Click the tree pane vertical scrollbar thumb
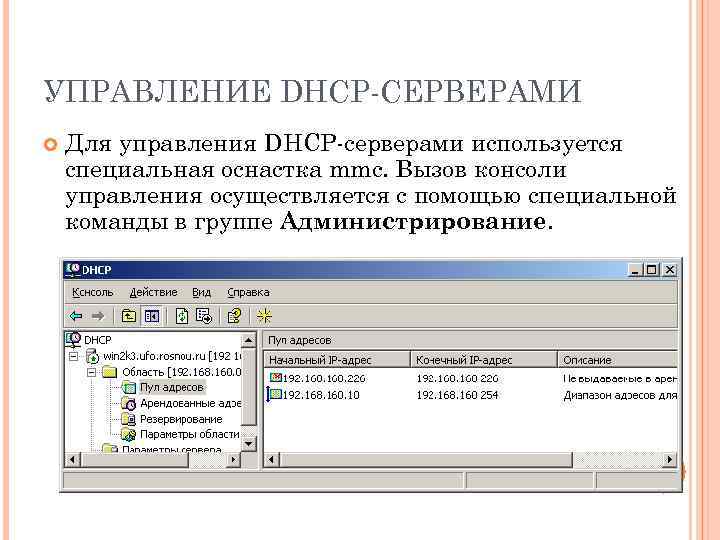This screenshot has width=720, height=540. [248, 386]
